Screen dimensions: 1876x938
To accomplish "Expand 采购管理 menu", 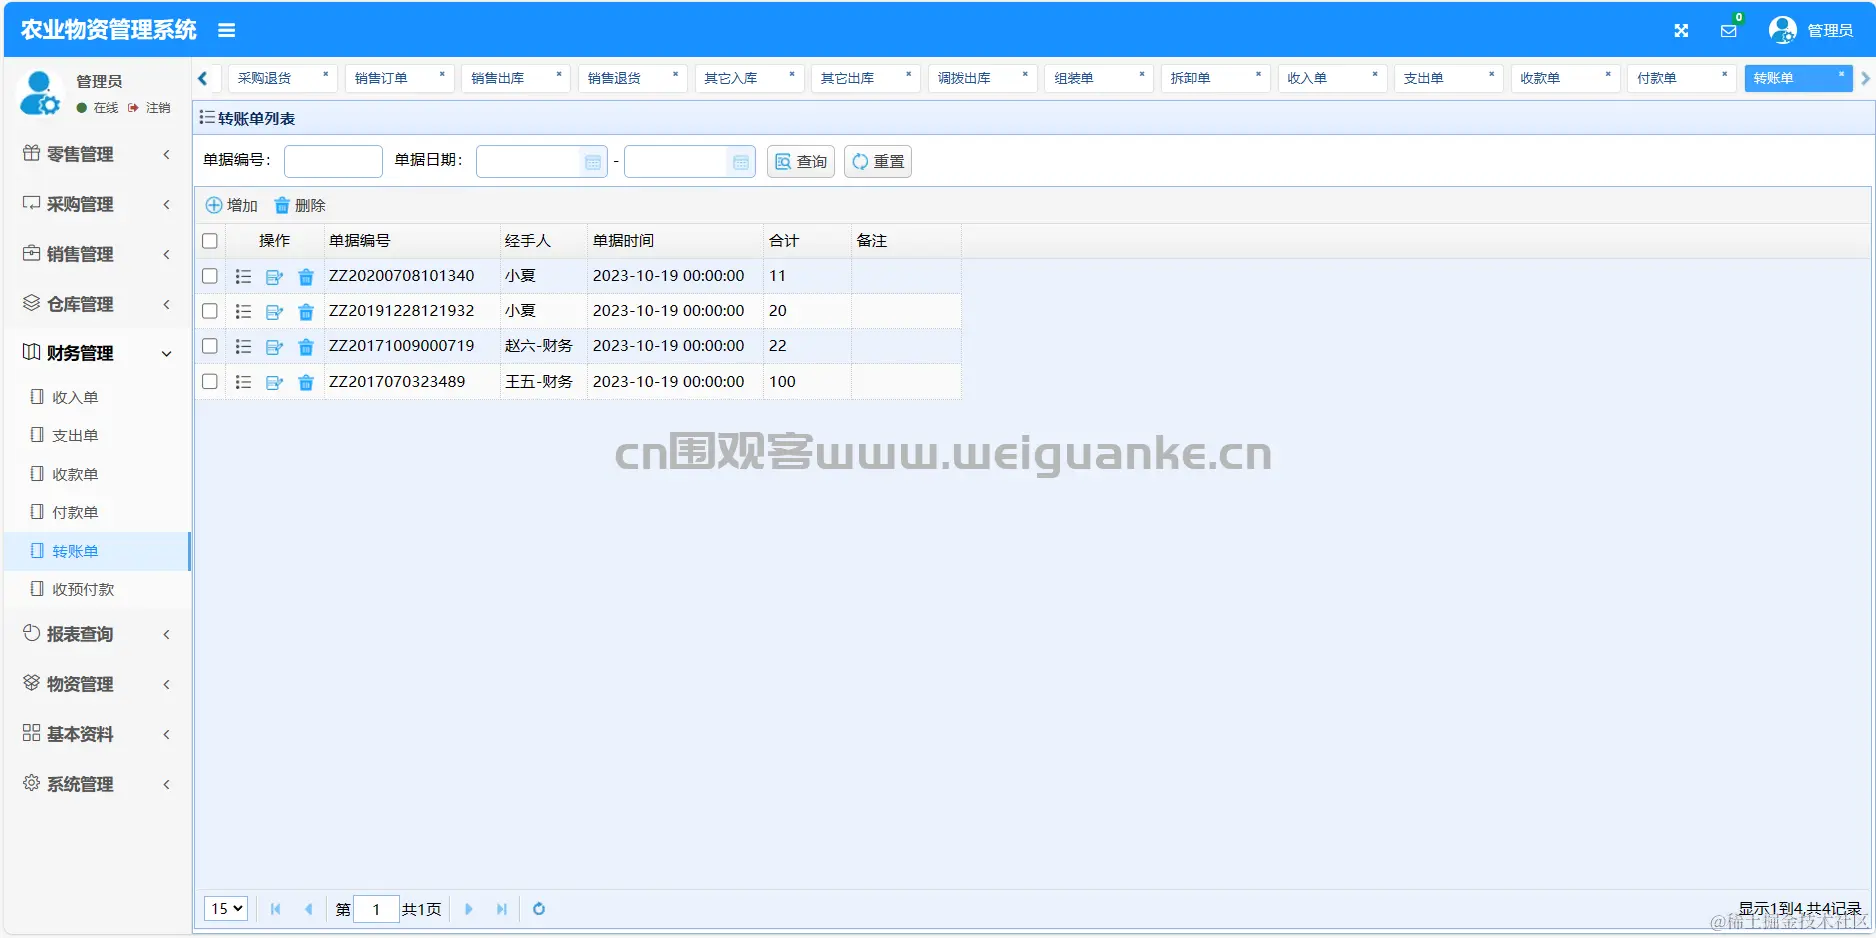I will coord(96,204).
